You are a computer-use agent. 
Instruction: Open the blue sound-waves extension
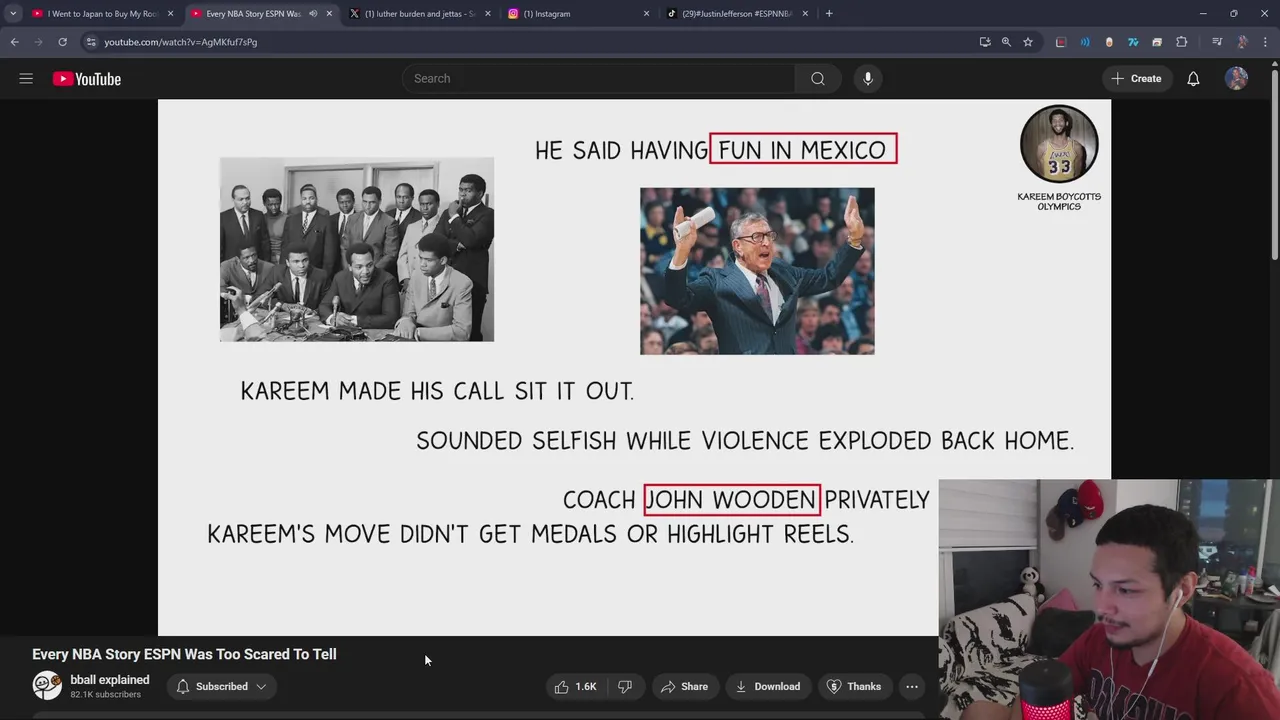click(1085, 42)
